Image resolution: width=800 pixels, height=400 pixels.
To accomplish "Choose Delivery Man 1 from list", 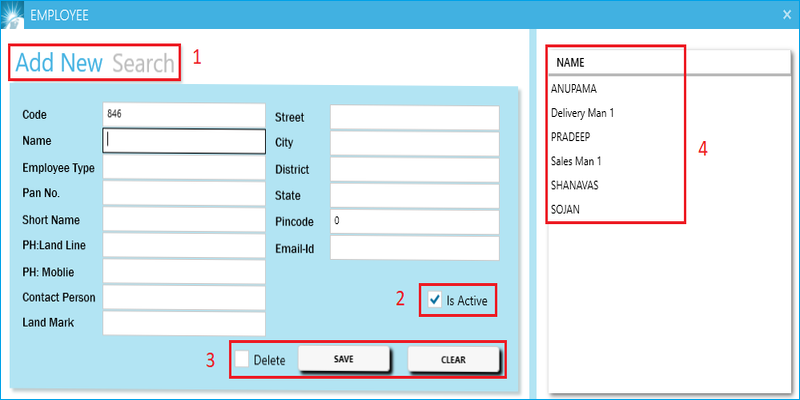I will tap(582, 113).
